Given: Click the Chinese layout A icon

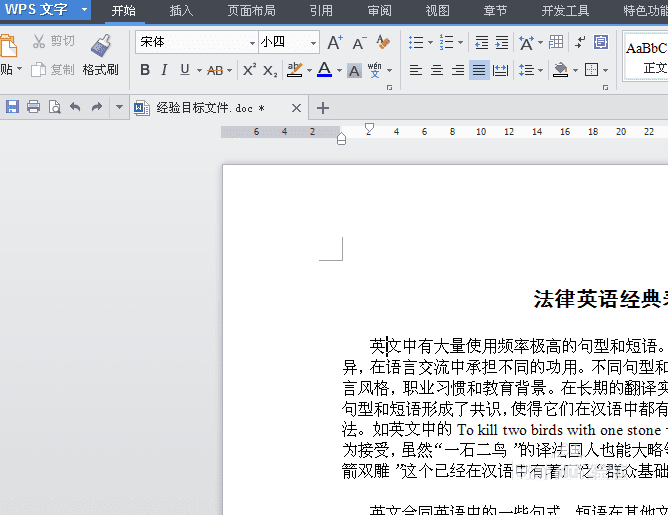Looking at the screenshot, I should (526, 43).
